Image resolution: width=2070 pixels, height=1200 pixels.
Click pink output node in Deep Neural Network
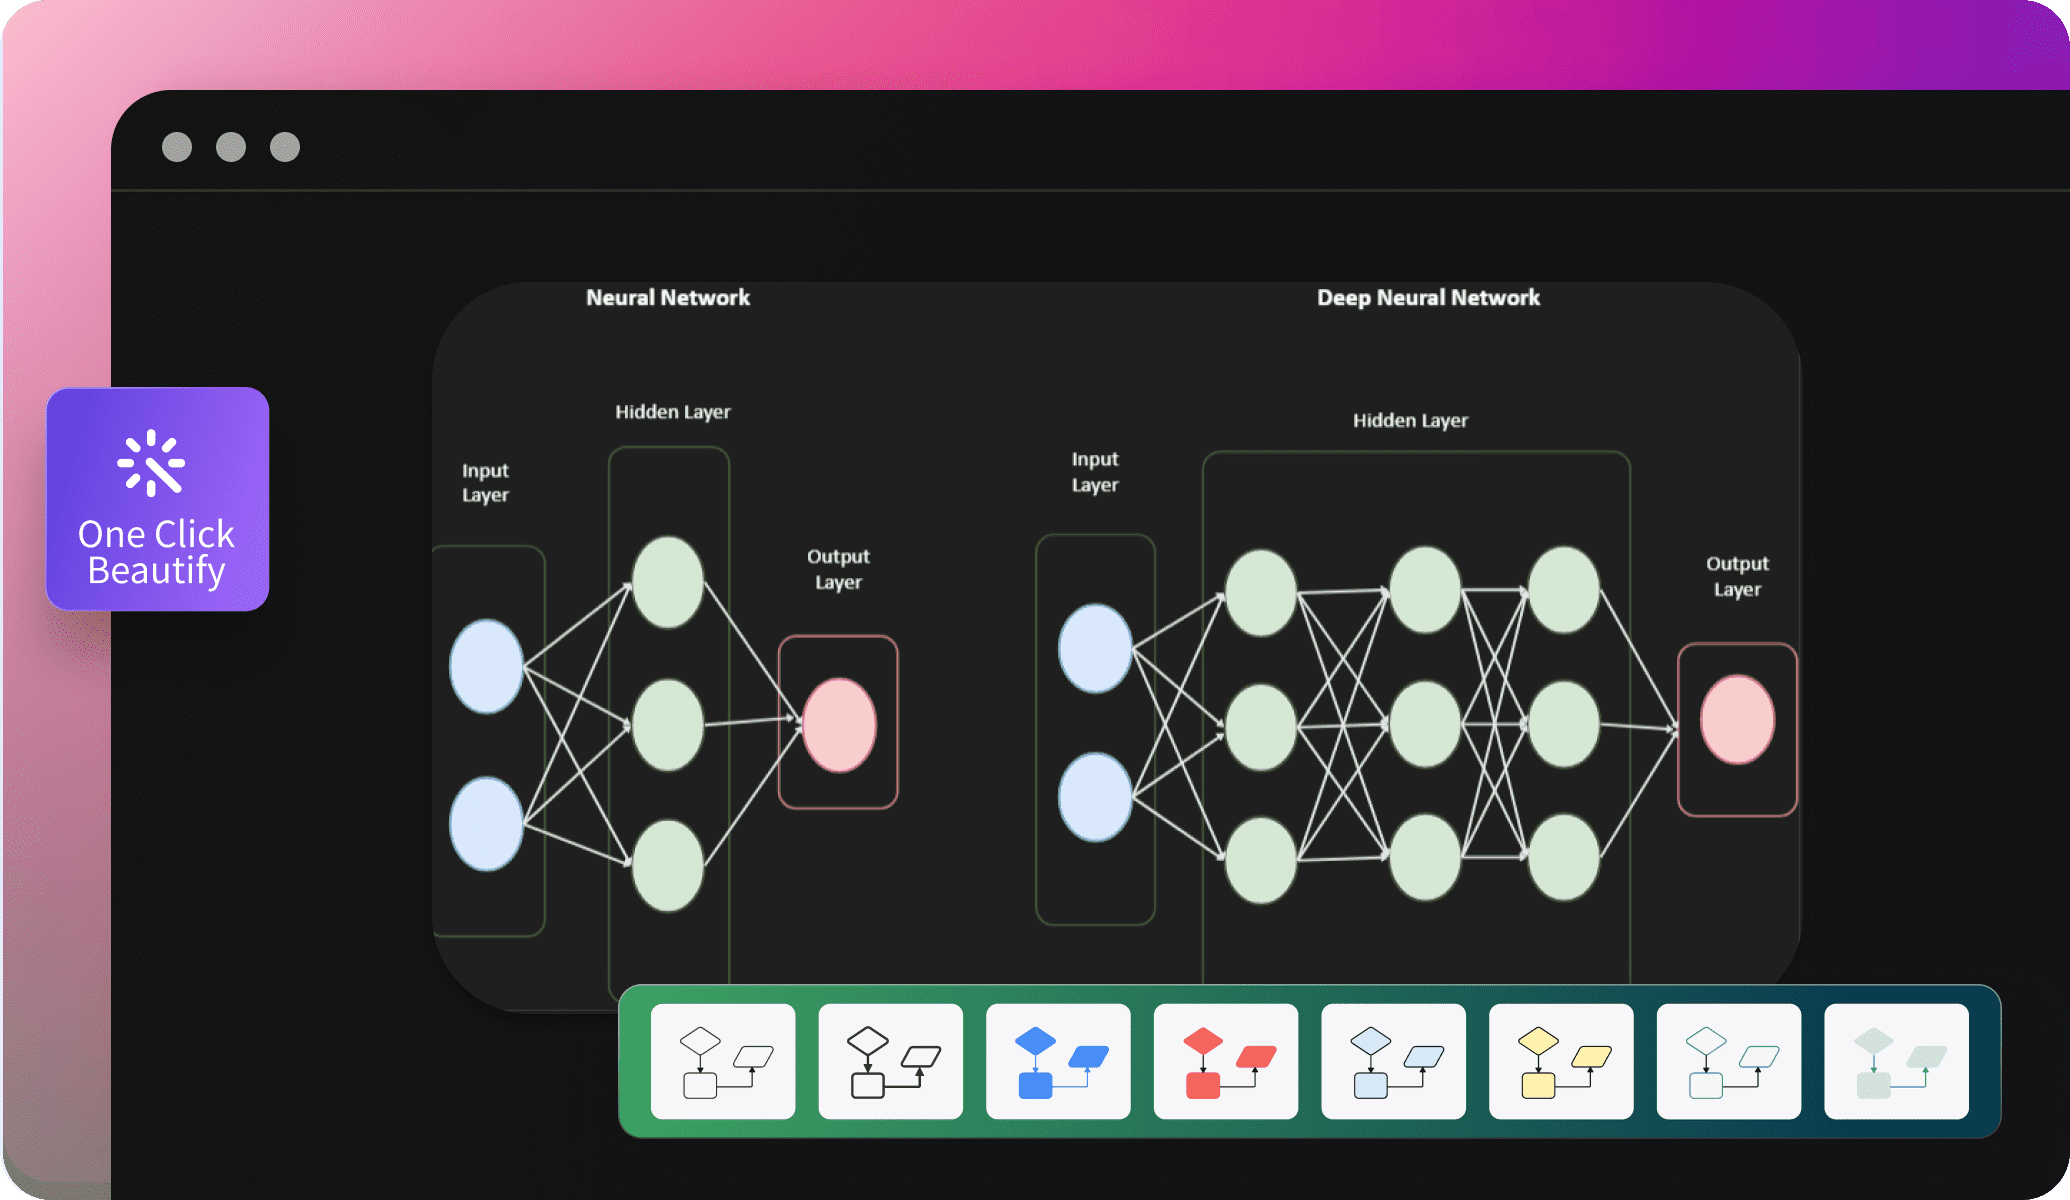pos(1738,720)
